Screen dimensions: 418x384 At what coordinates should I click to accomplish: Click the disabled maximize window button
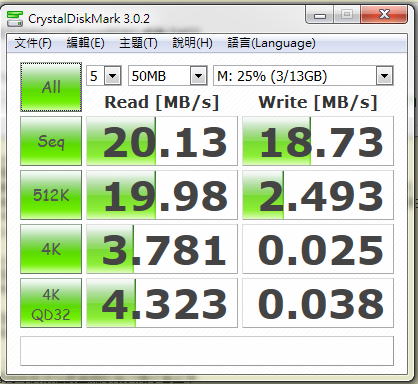pyautogui.click(x=347, y=15)
